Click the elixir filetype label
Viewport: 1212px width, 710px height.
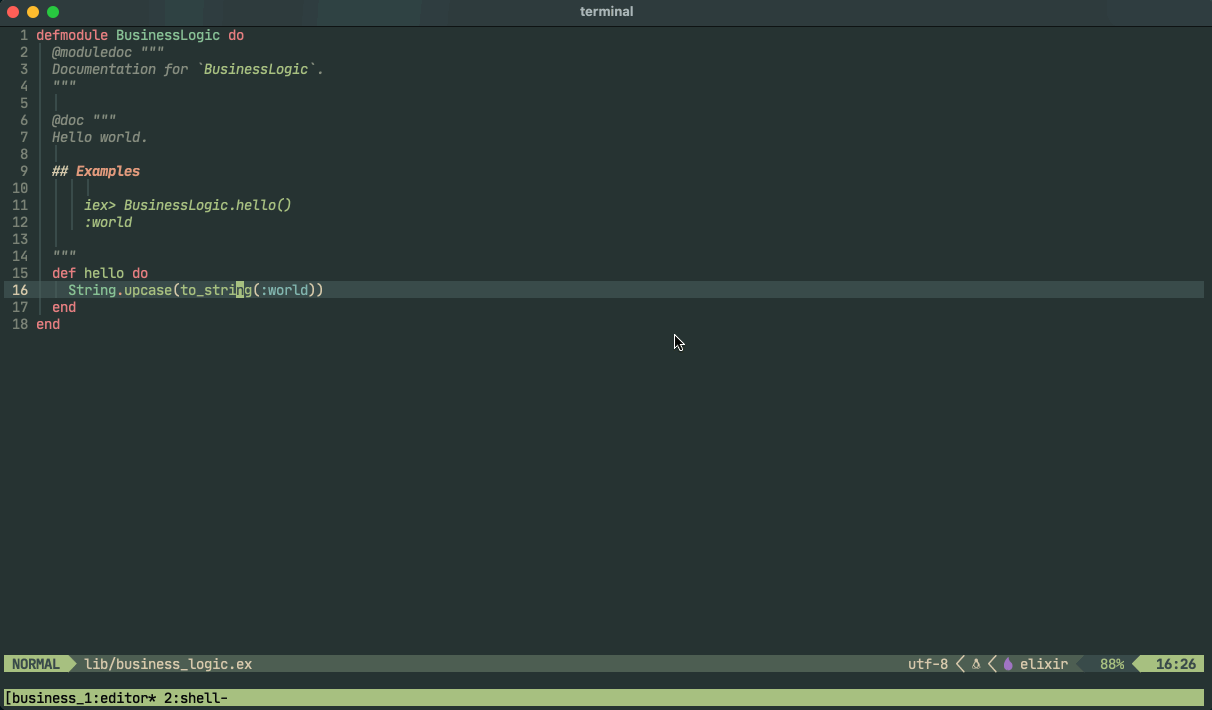point(1044,664)
